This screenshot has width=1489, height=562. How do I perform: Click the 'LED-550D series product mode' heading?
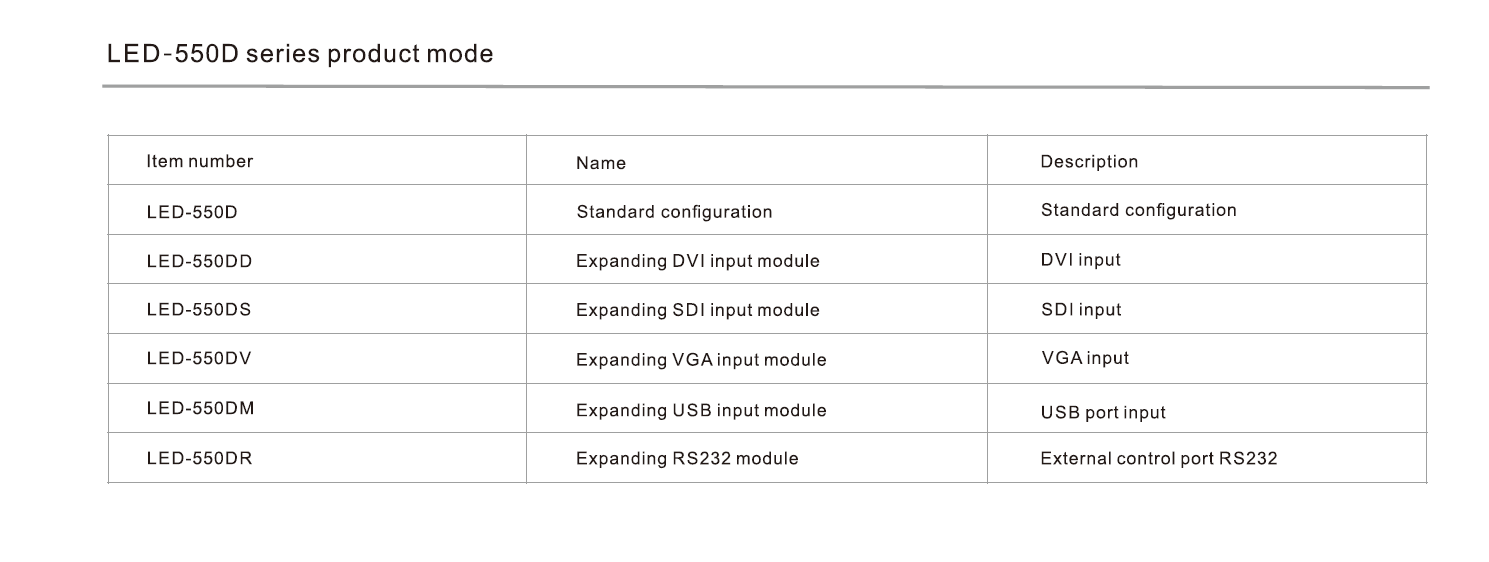click(300, 54)
